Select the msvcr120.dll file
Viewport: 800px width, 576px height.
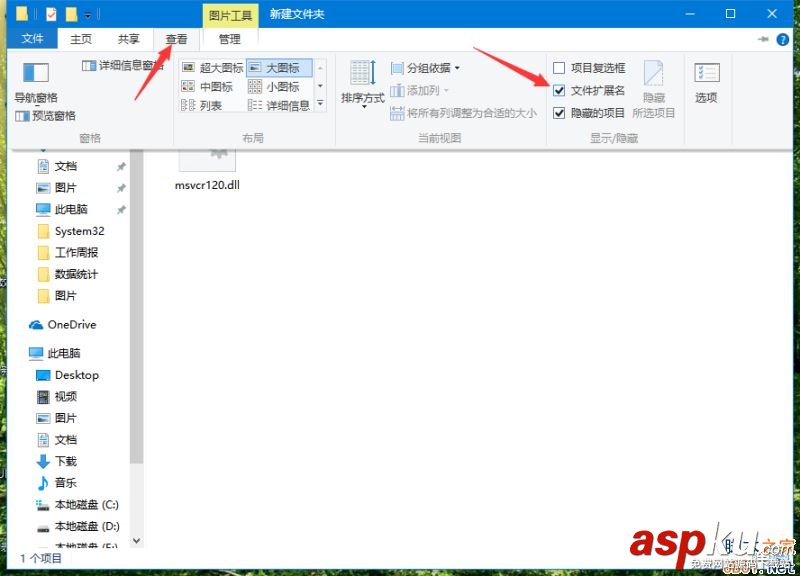(x=207, y=165)
